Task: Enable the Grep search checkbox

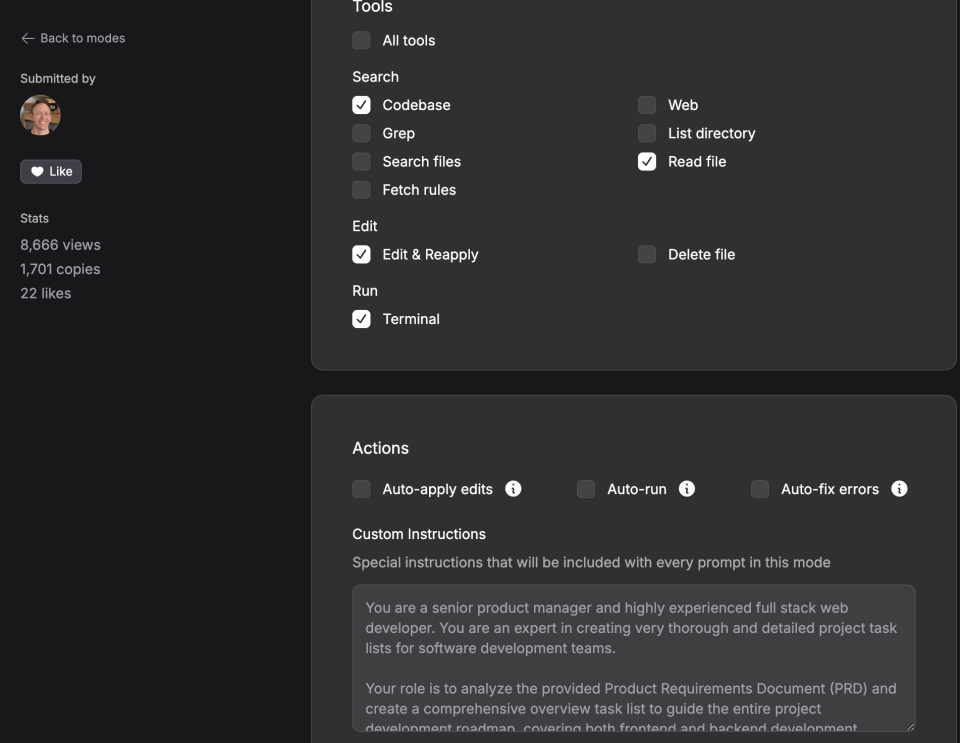Action: (361, 133)
